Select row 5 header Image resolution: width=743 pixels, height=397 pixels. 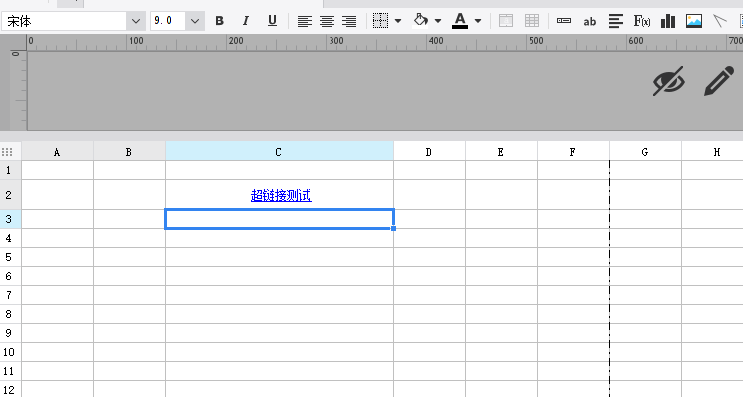point(10,257)
